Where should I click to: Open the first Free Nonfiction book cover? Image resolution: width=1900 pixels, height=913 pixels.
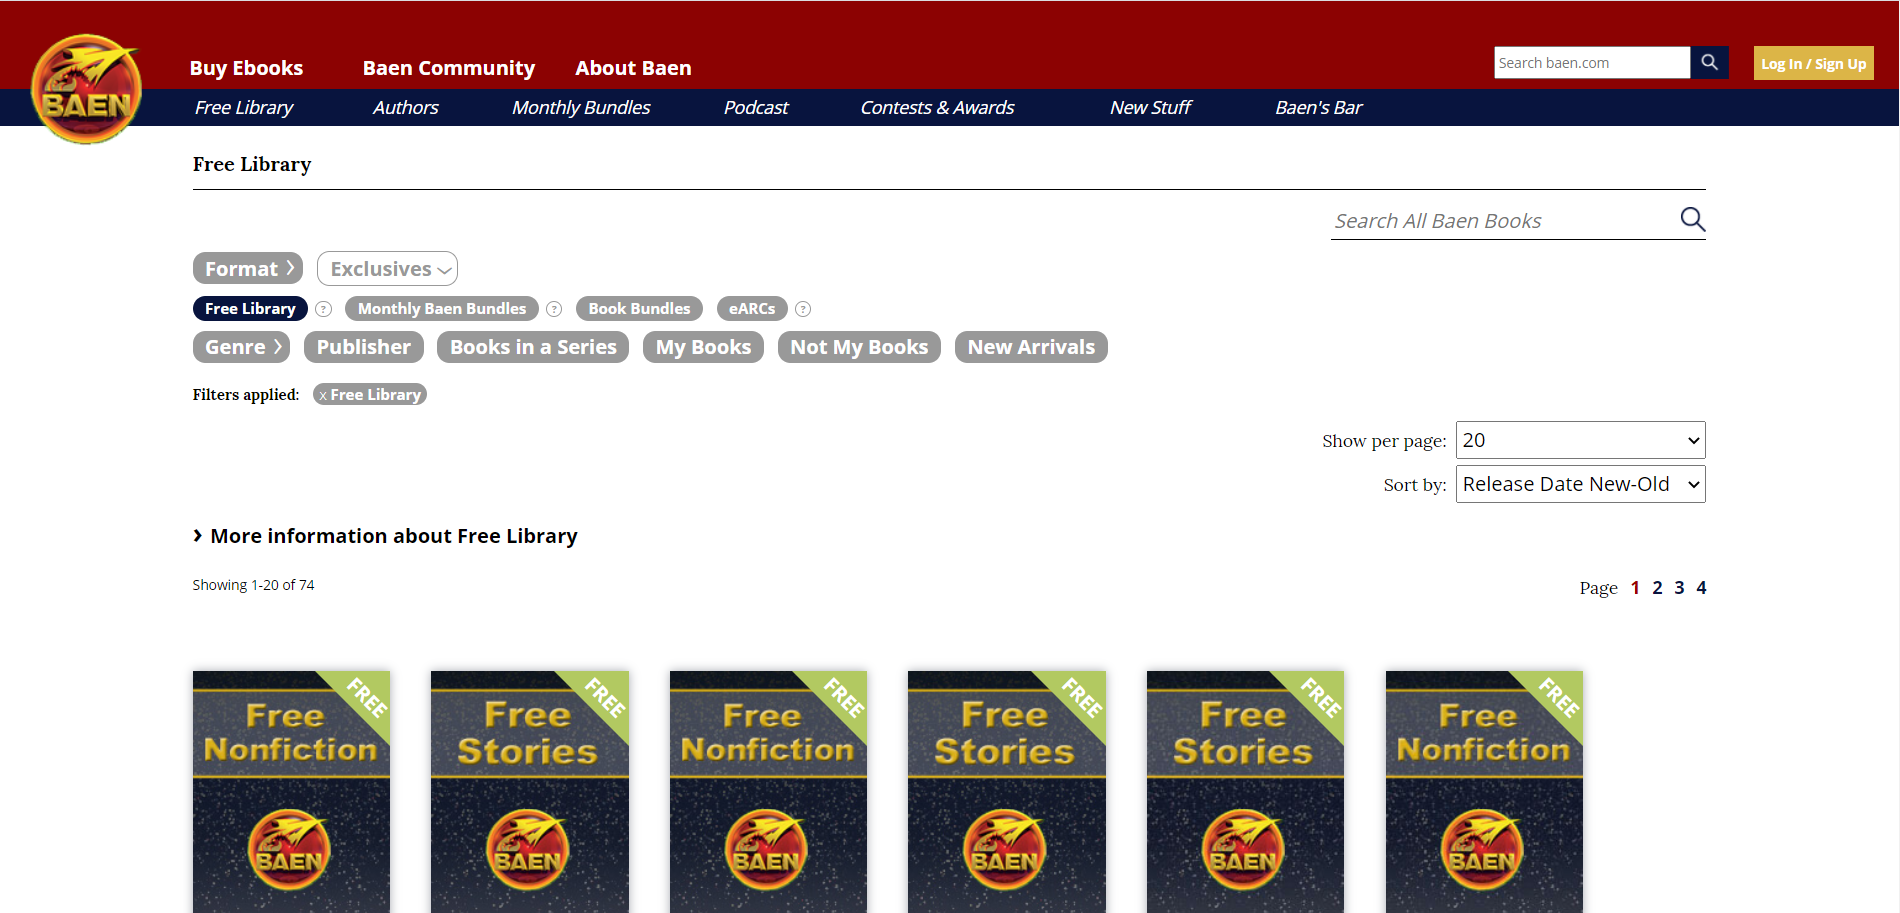pos(291,790)
